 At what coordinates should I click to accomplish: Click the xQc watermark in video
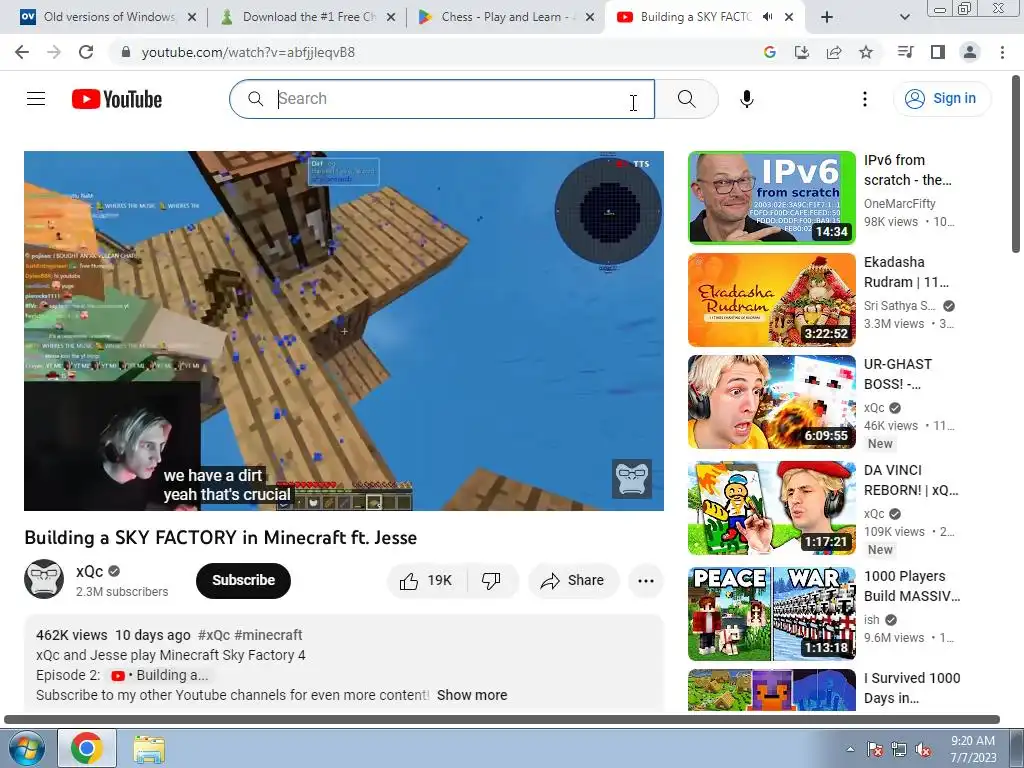(x=632, y=479)
